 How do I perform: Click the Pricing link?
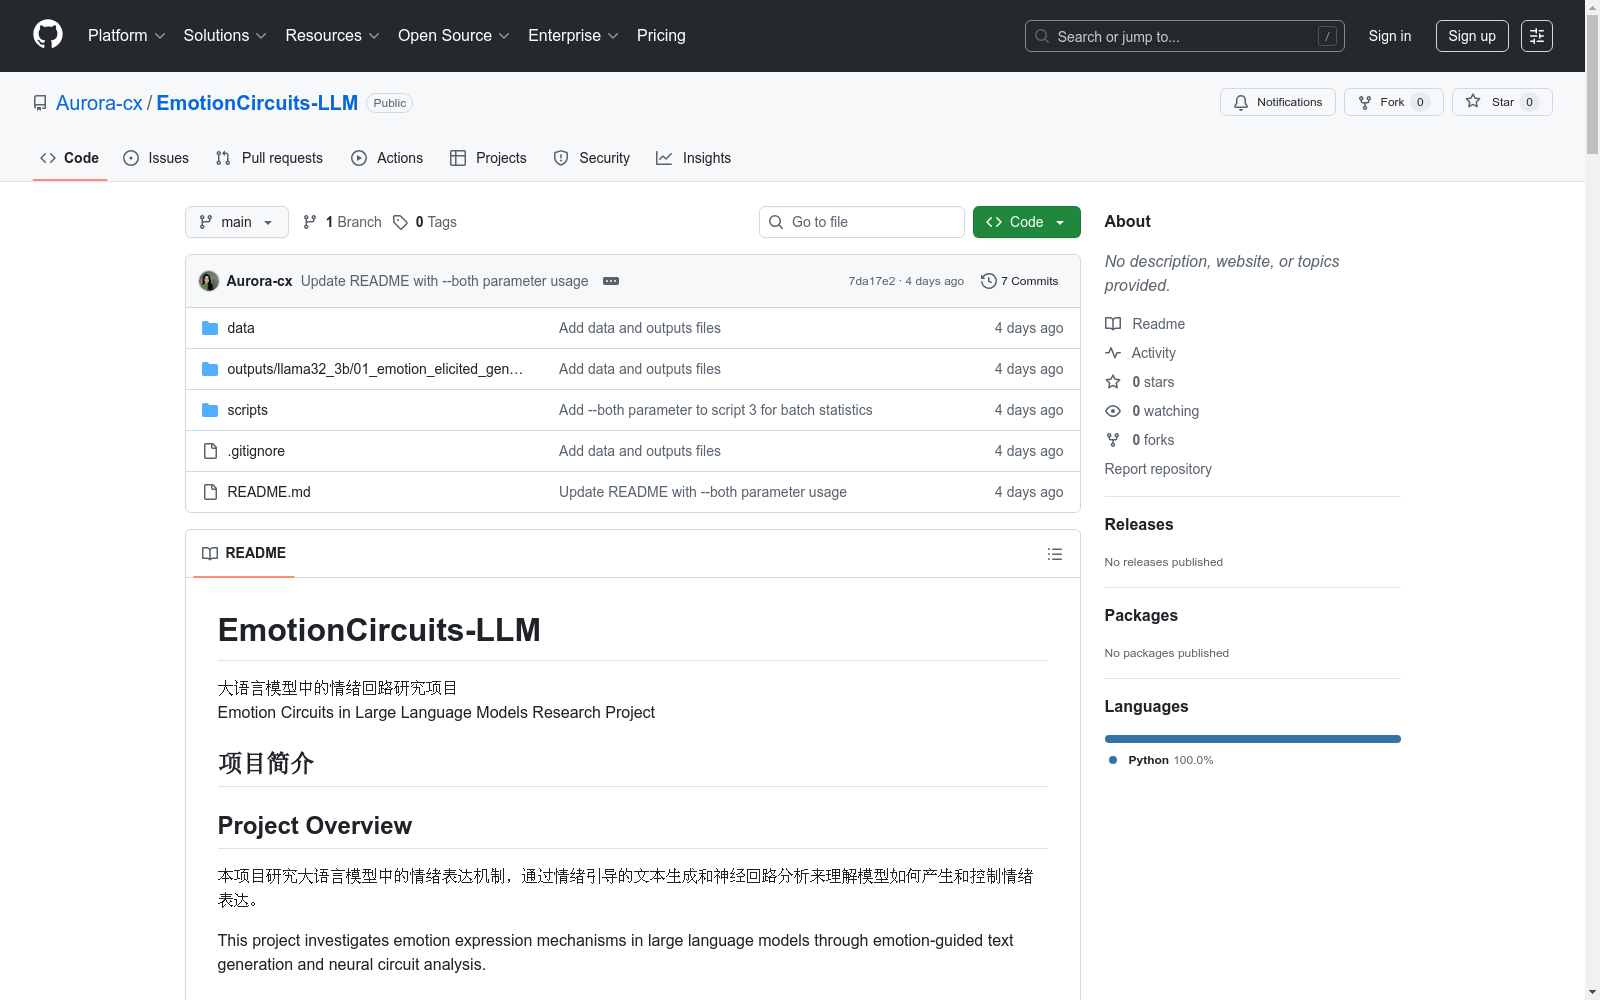click(661, 36)
